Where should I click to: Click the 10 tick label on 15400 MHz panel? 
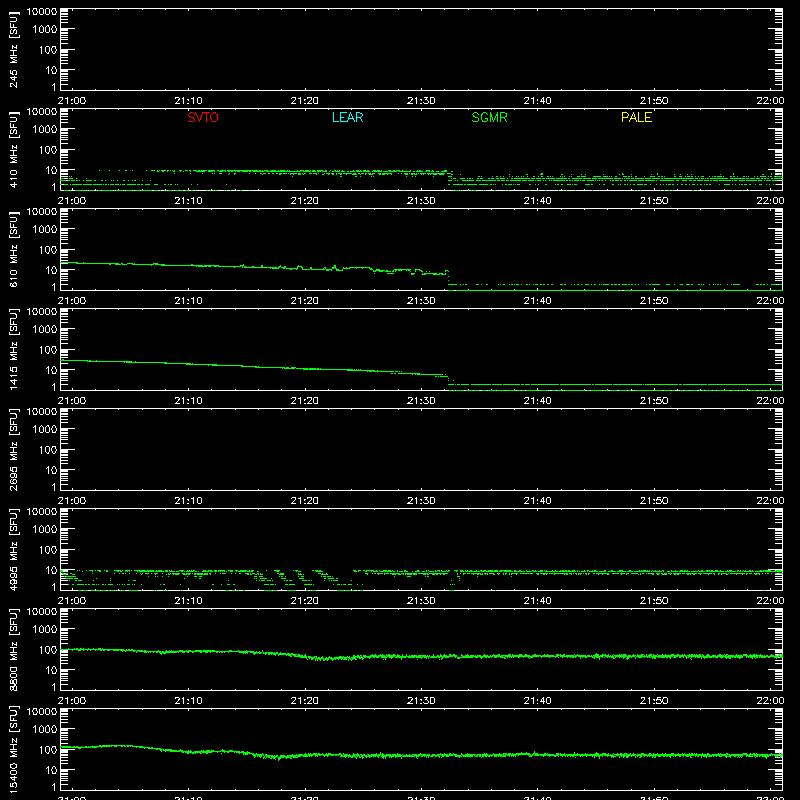[51, 770]
